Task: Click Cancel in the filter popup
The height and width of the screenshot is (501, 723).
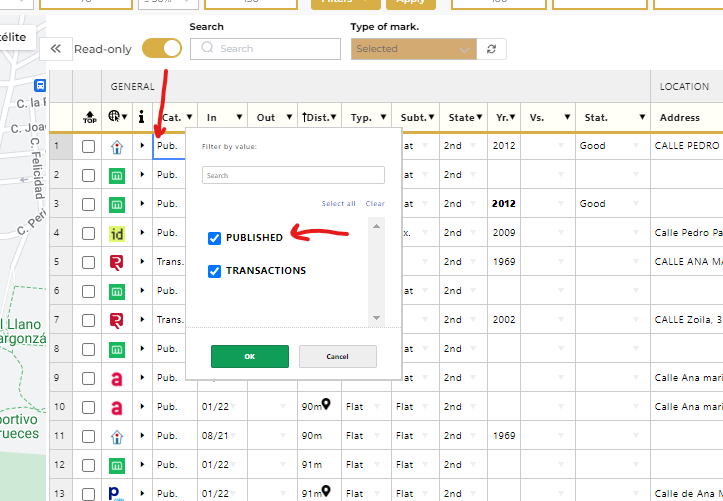Action: [338, 356]
